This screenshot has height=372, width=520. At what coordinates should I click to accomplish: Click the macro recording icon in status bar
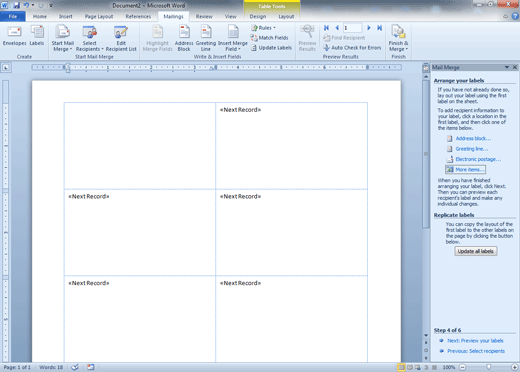click(x=91, y=367)
